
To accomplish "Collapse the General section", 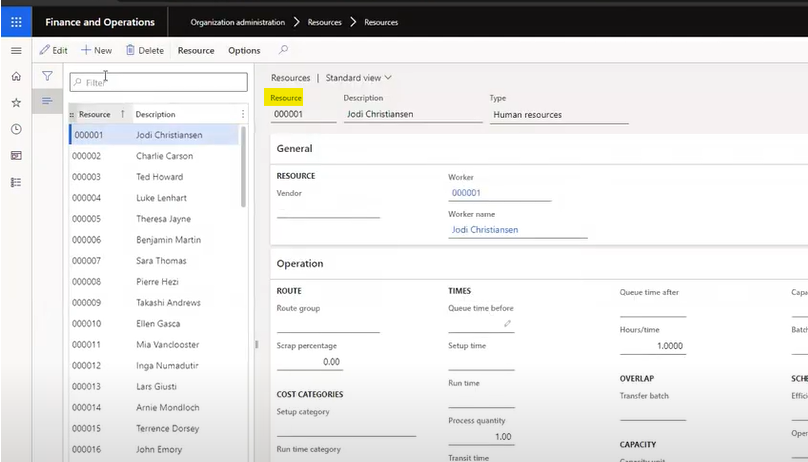I will (294, 148).
